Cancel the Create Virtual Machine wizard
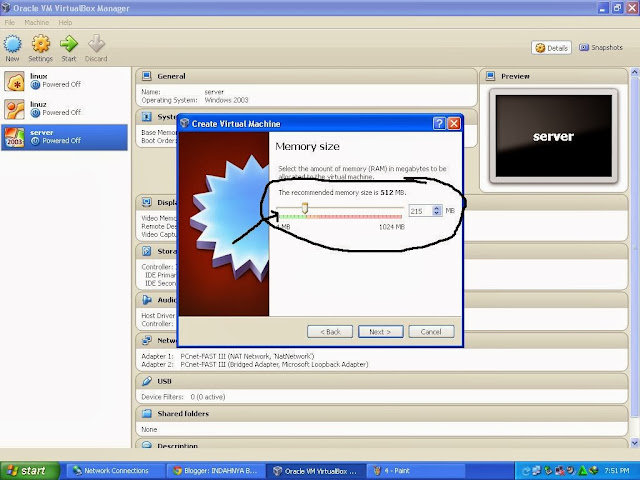The image size is (640, 480). click(x=431, y=332)
